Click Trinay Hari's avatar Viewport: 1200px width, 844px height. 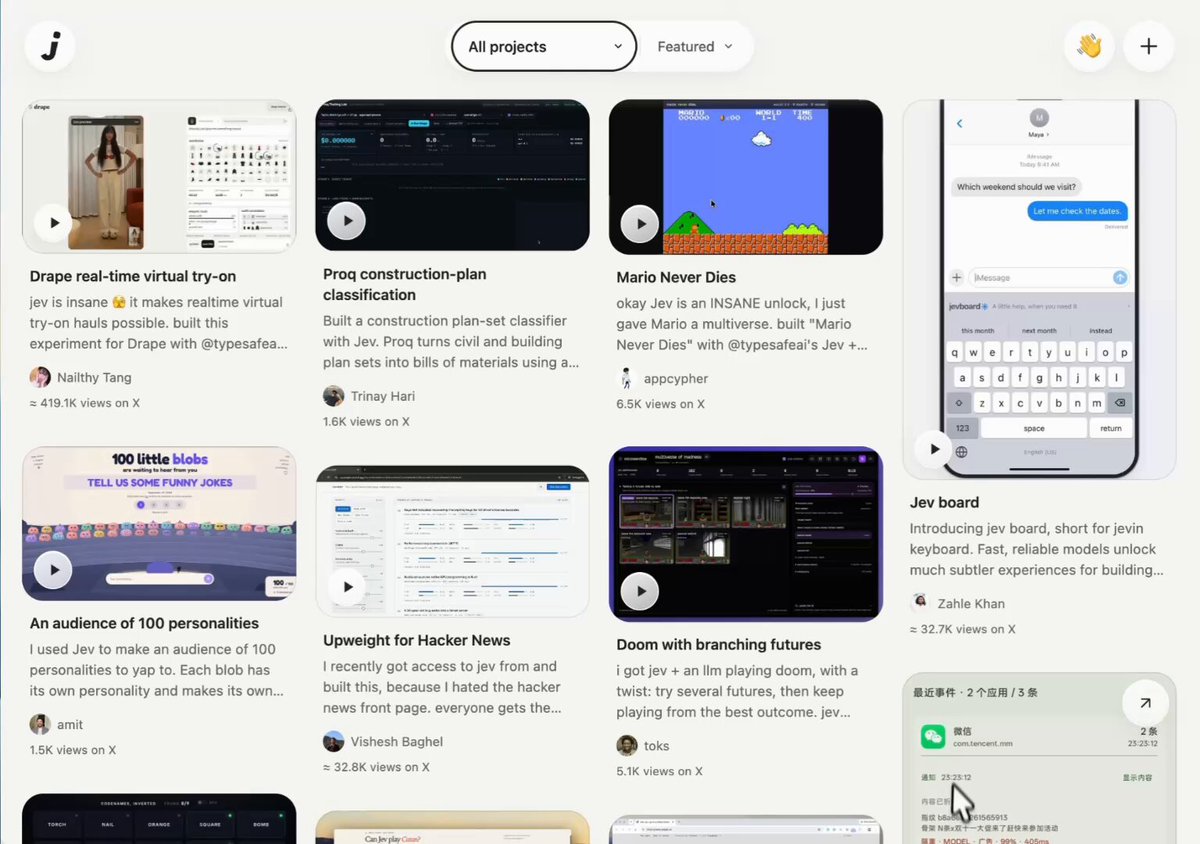[334, 396]
